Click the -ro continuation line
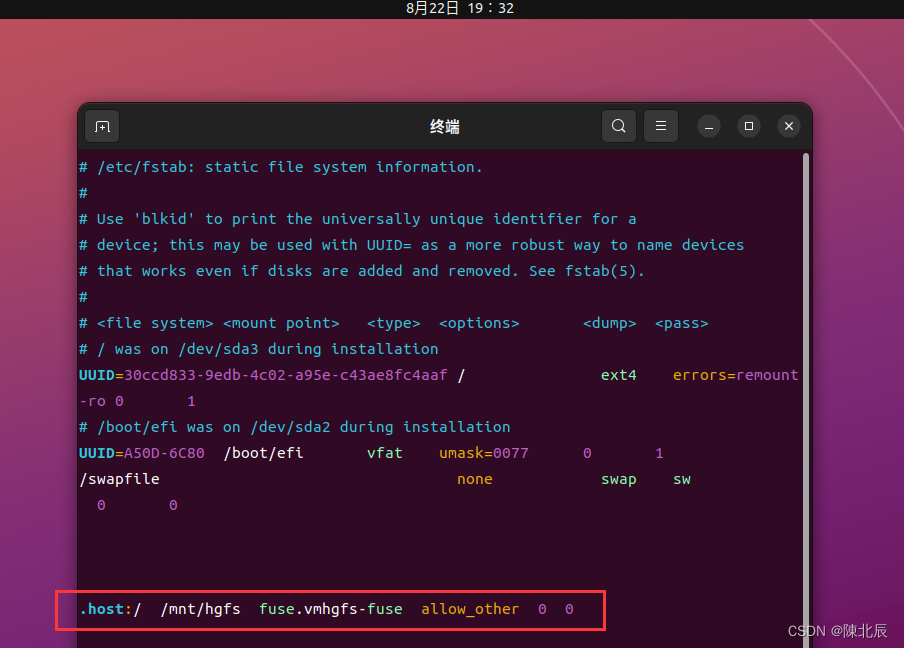This screenshot has height=648, width=904. pyautogui.click(x=137, y=401)
